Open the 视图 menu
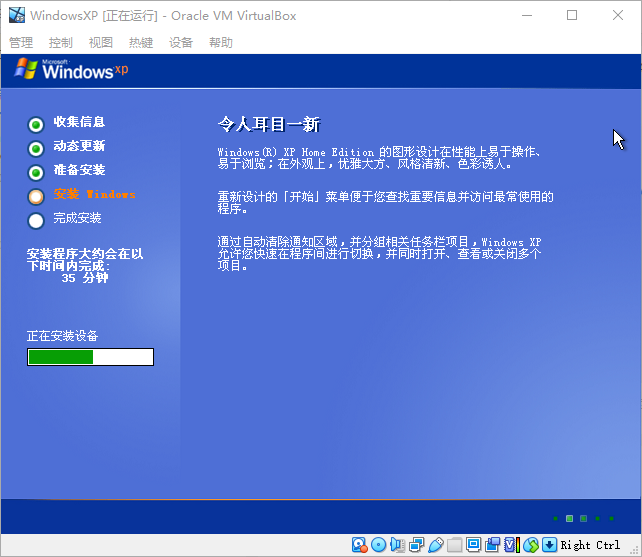Image resolution: width=642 pixels, height=557 pixels. (x=101, y=42)
